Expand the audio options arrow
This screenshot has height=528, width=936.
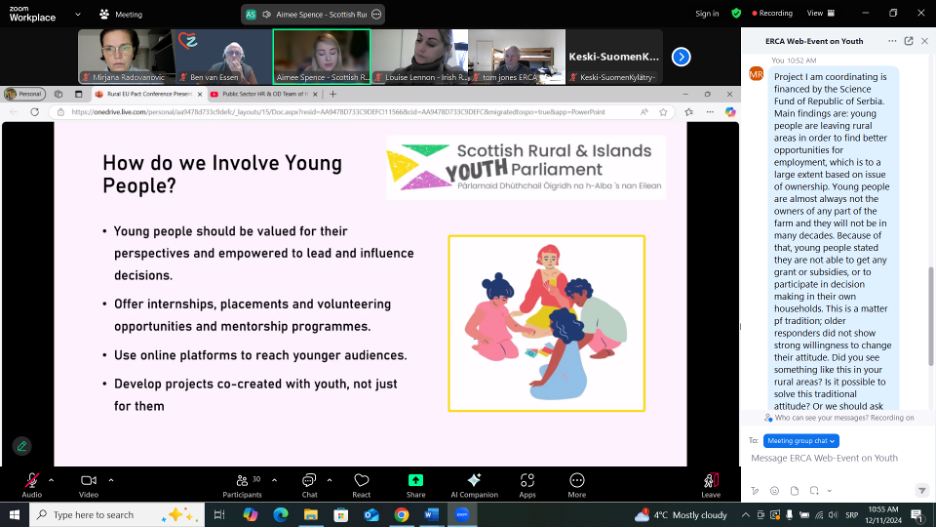click(52, 479)
